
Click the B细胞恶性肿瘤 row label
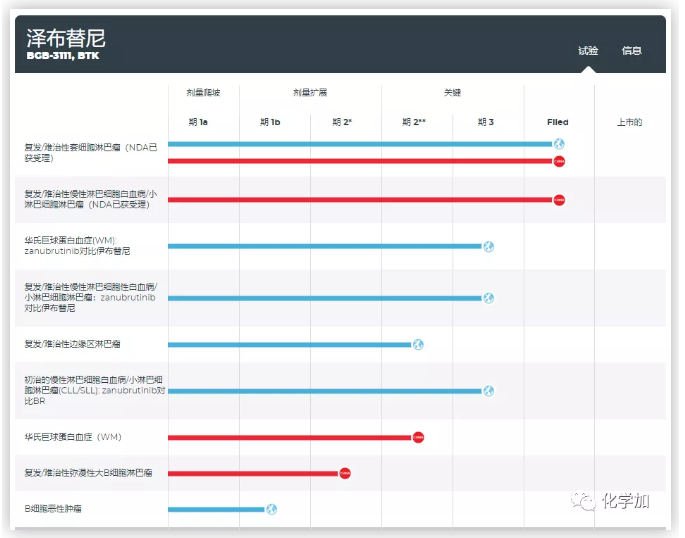53,509
